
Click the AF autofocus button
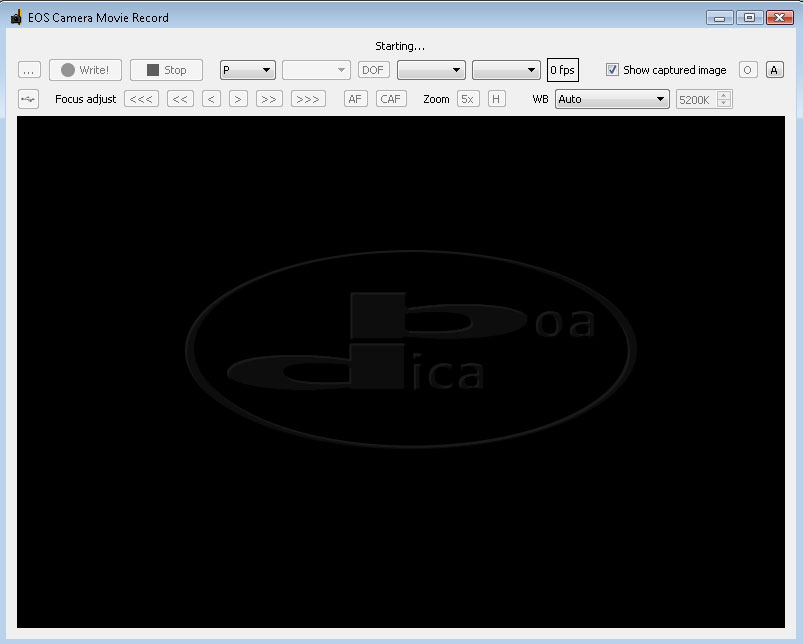(x=355, y=99)
